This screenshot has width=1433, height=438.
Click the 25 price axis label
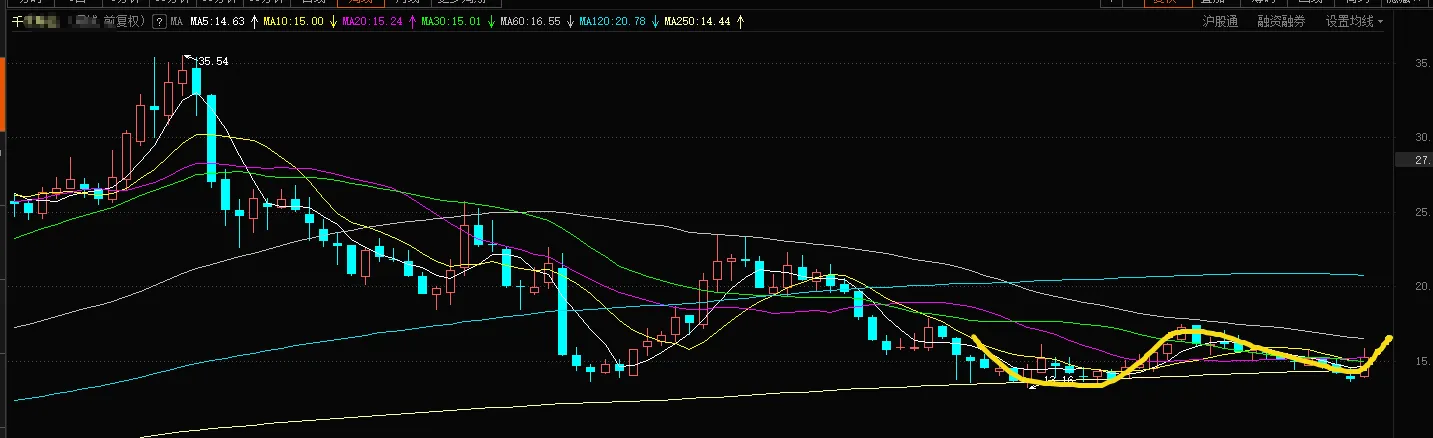(x=1422, y=212)
